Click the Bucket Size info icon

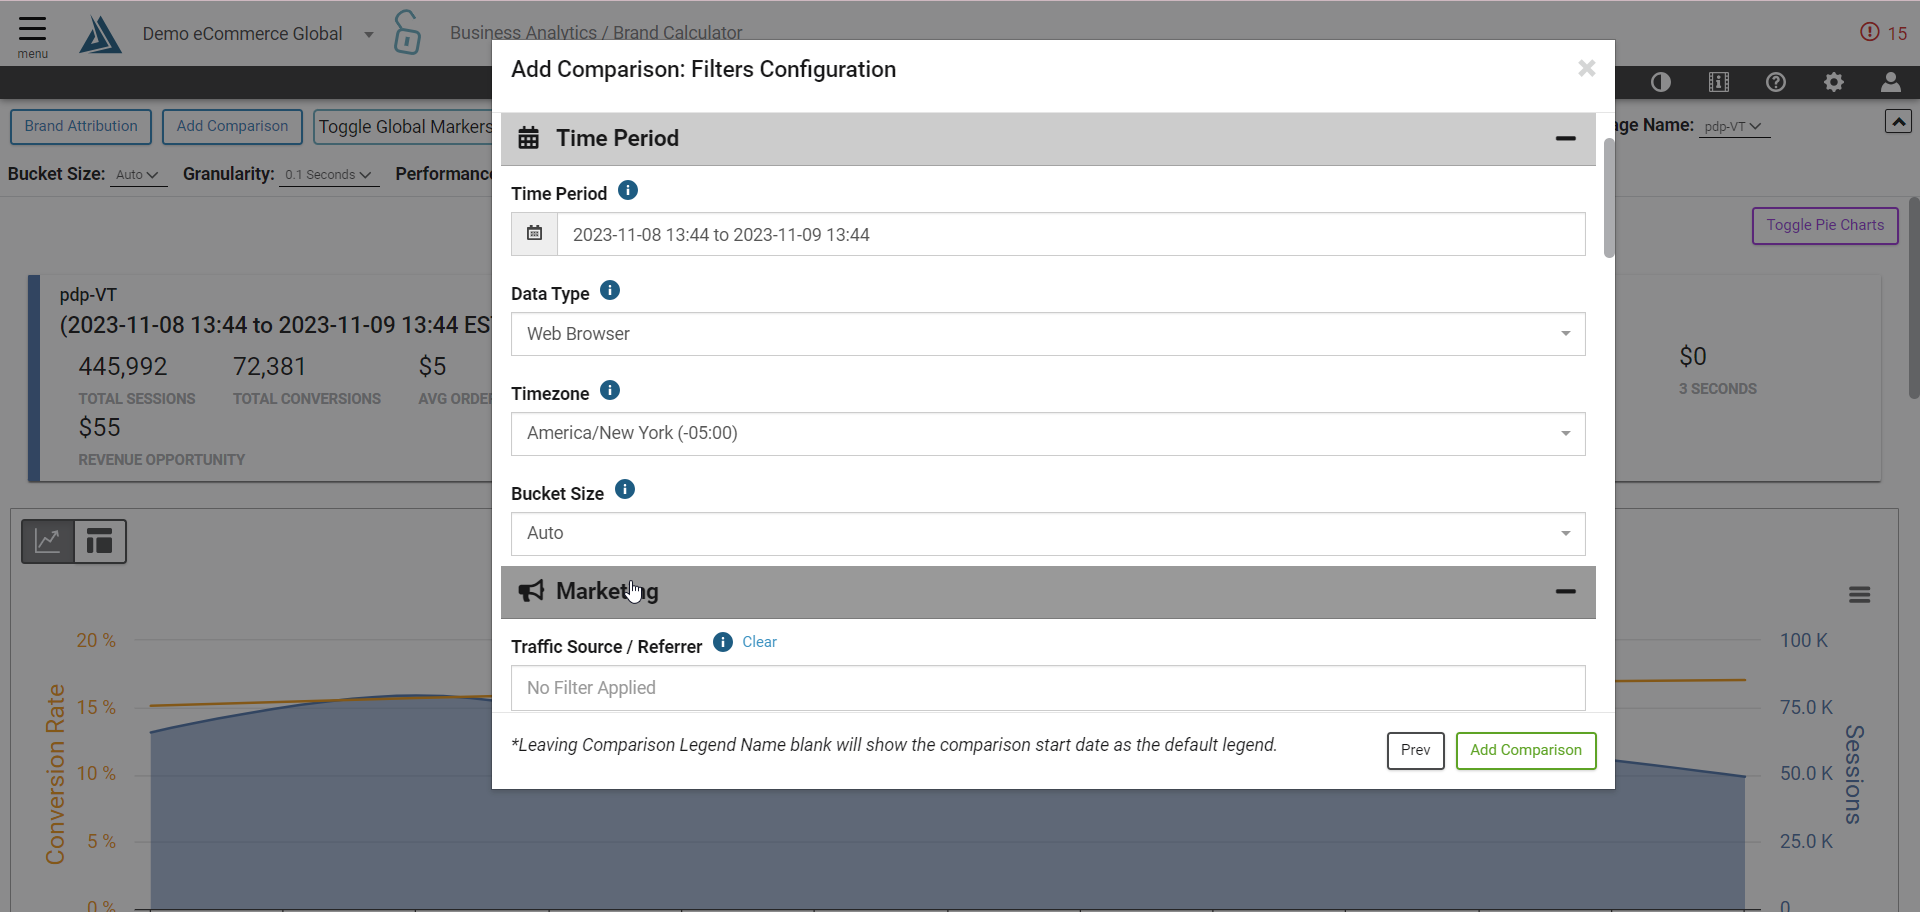(625, 490)
